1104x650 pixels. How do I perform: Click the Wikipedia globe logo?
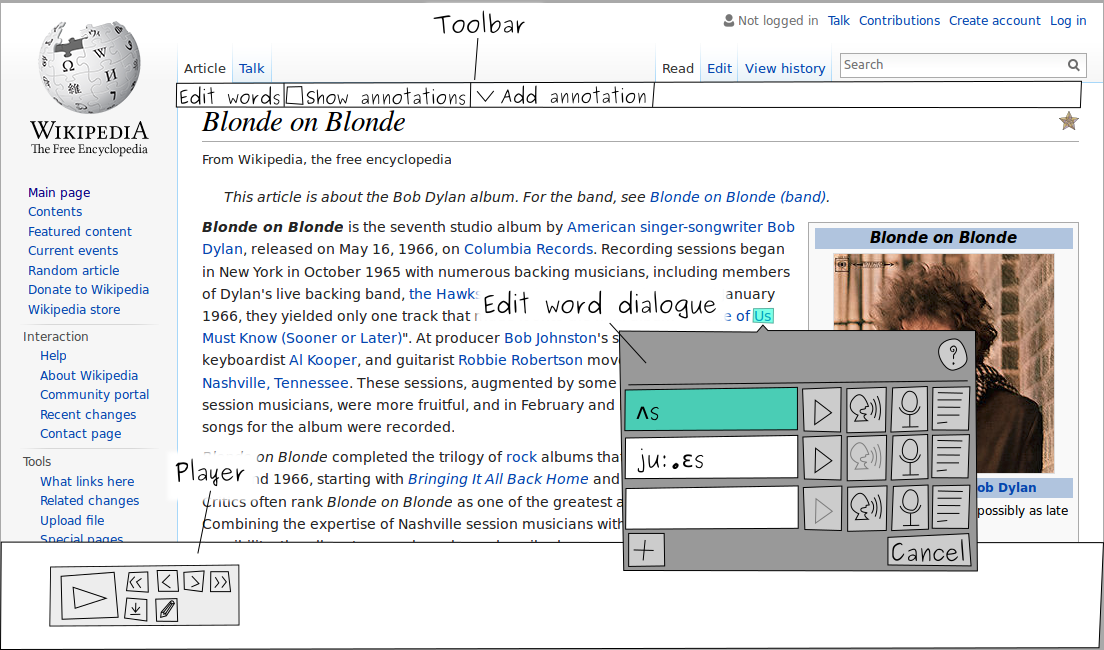(89, 68)
